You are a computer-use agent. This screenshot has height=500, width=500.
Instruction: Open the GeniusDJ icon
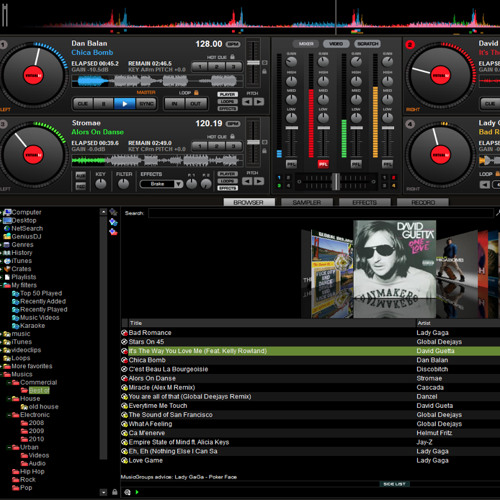[x=7, y=236]
